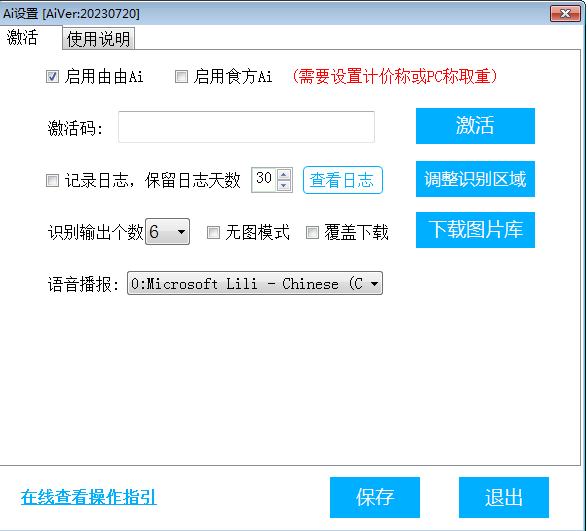Click the 下载图片库 button
Viewport: 588px width, 531px height.
475,230
